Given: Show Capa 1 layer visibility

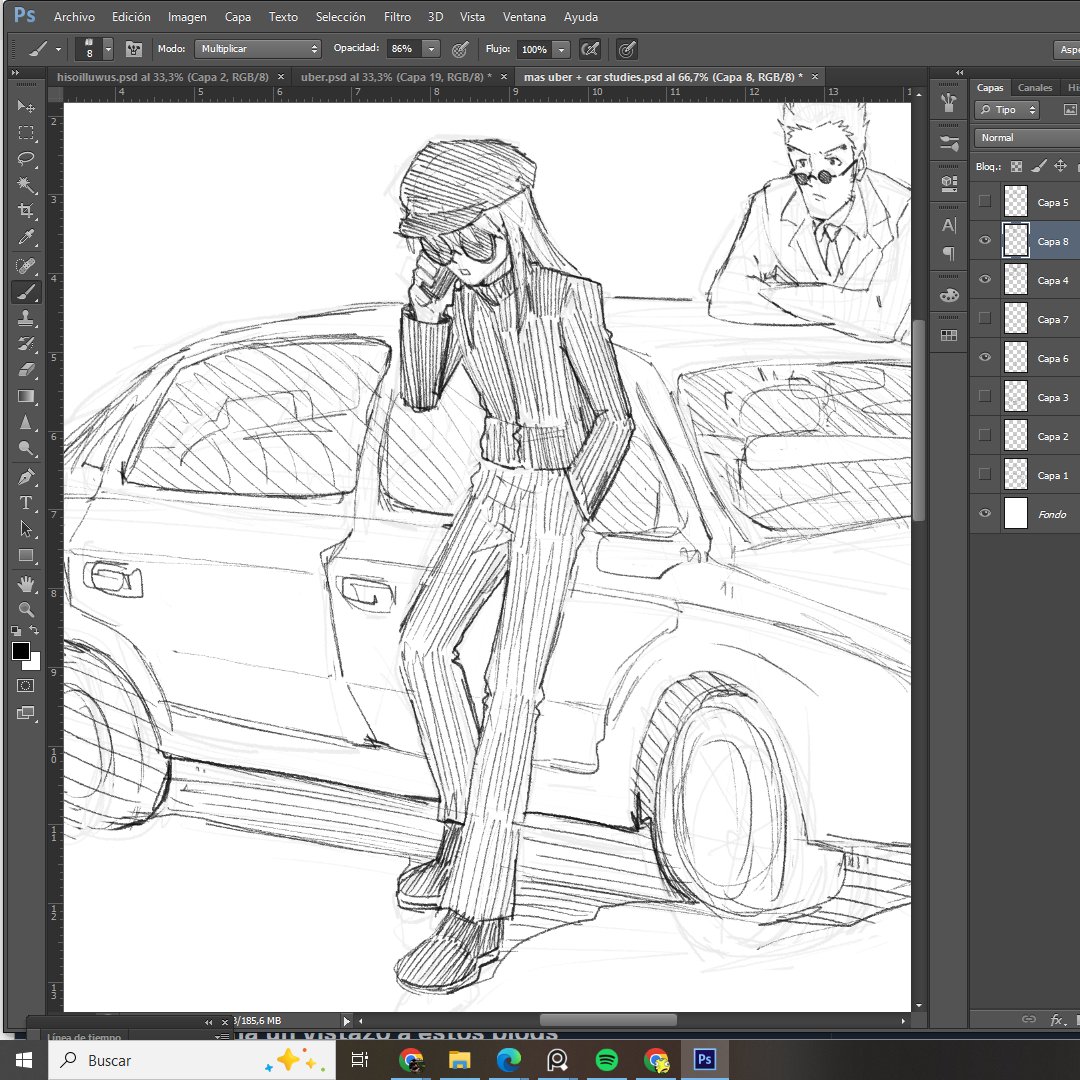Looking at the screenshot, I should [x=985, y=474].
